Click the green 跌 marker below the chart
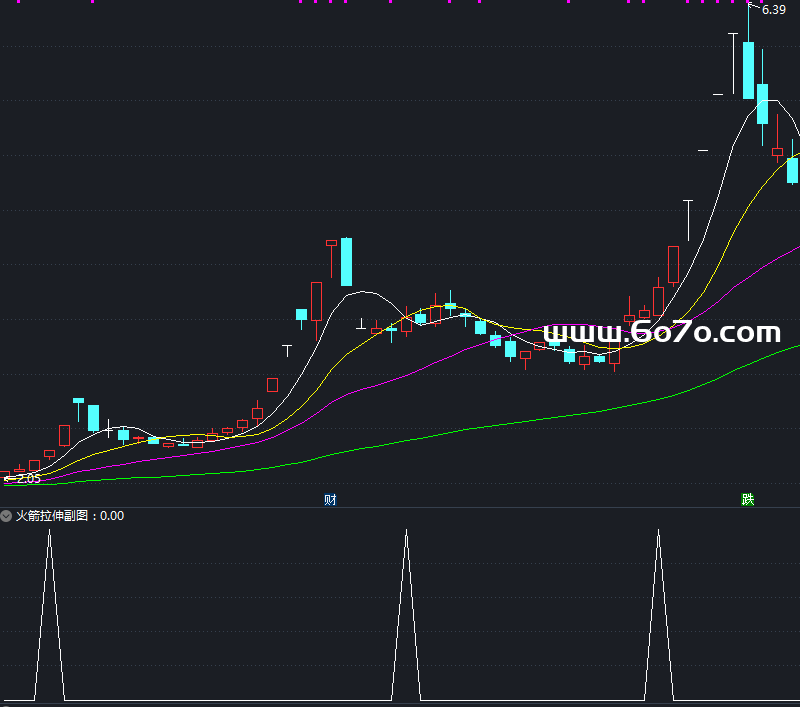Screen dimensions: 800x707 [x=747, y=499]
